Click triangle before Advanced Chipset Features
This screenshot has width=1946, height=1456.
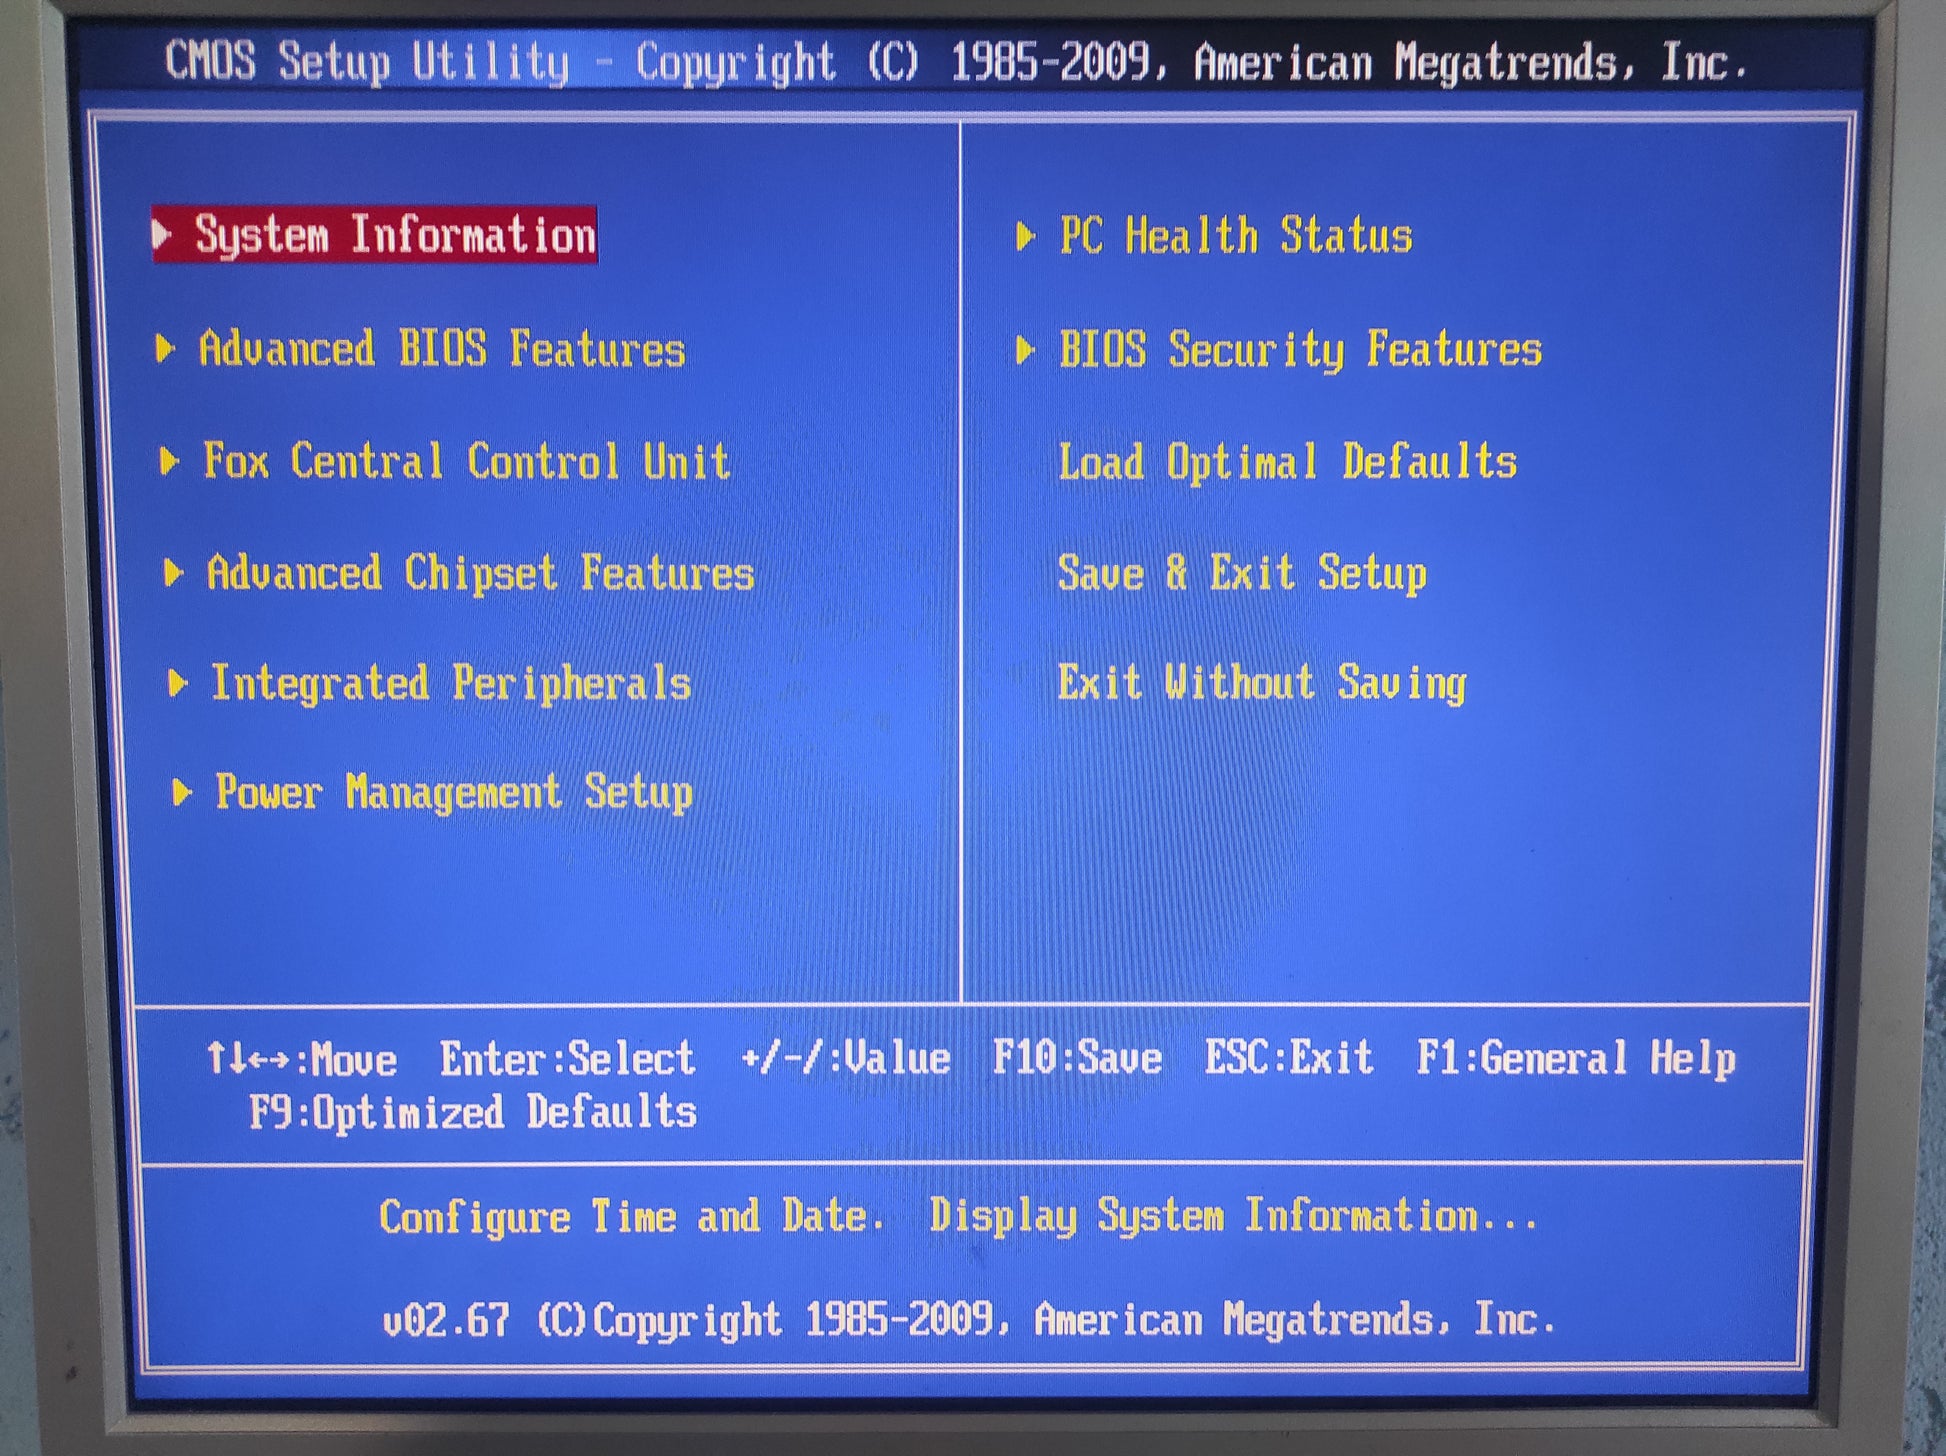click(x=174, y=573)
